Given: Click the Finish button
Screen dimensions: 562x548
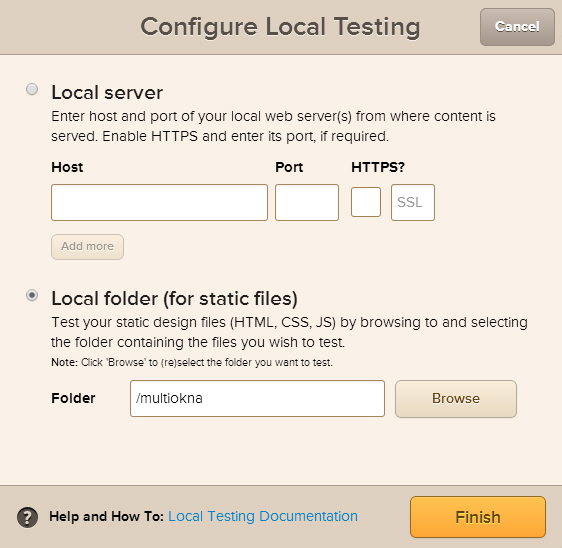Looking at the screenshot, I should [478, 517].
